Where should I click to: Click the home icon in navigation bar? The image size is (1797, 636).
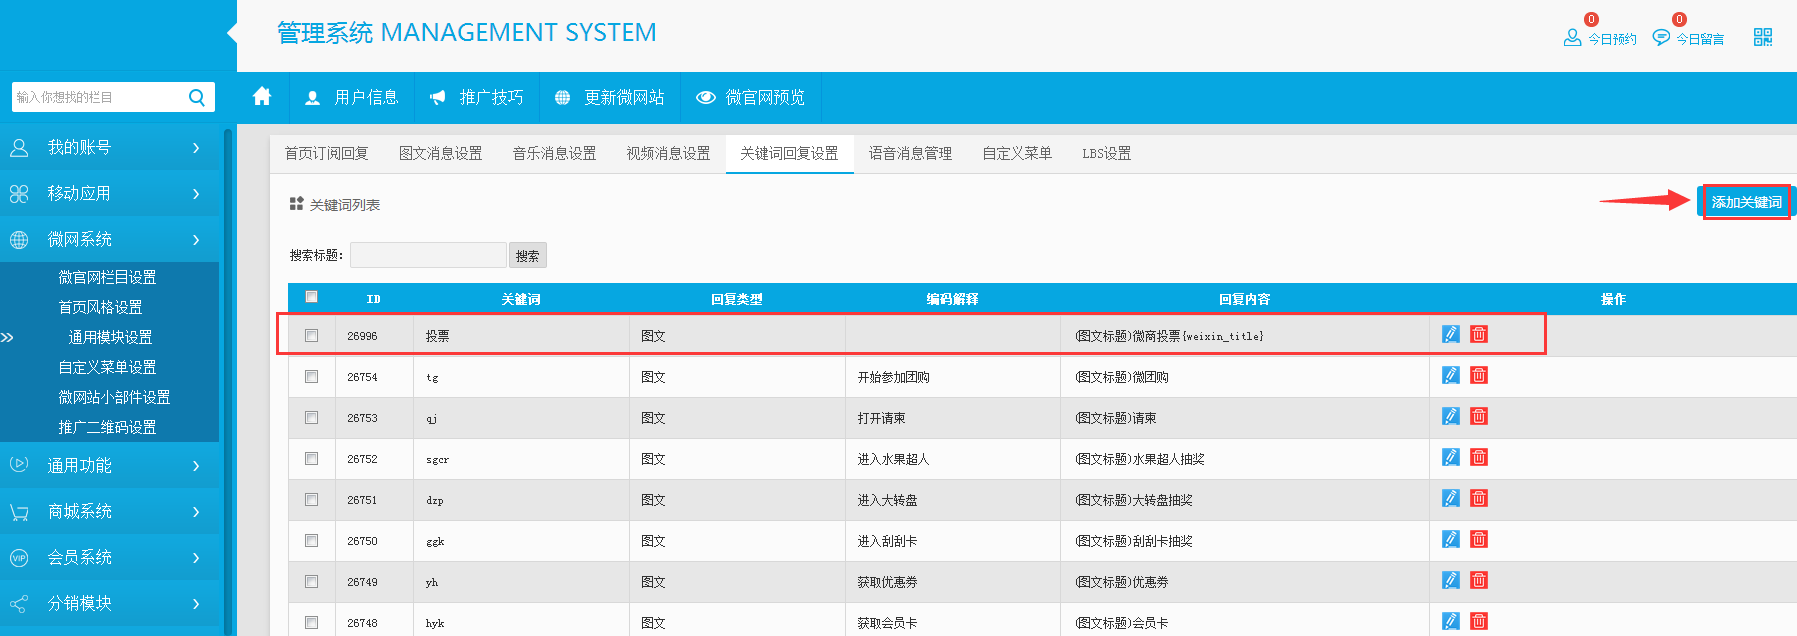tap(262, 97)
